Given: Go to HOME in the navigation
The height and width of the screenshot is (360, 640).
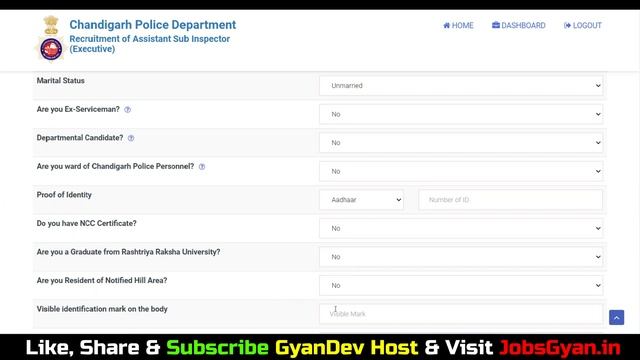Looking at the screenshot, I should [x=458, y=25].
